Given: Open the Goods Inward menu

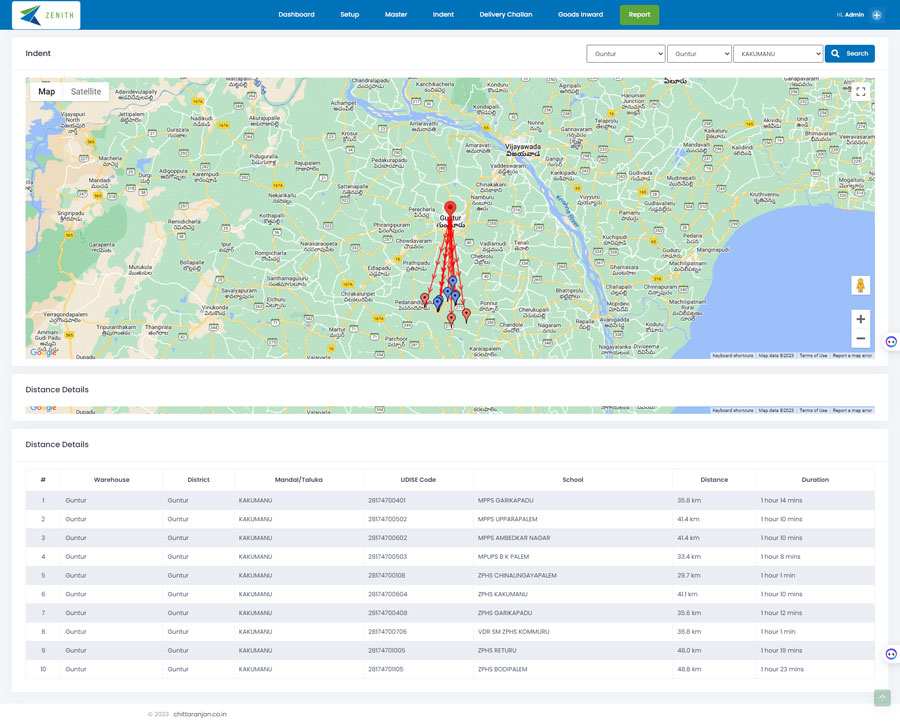Looking at the screenshot, I should tap(580, 14).
